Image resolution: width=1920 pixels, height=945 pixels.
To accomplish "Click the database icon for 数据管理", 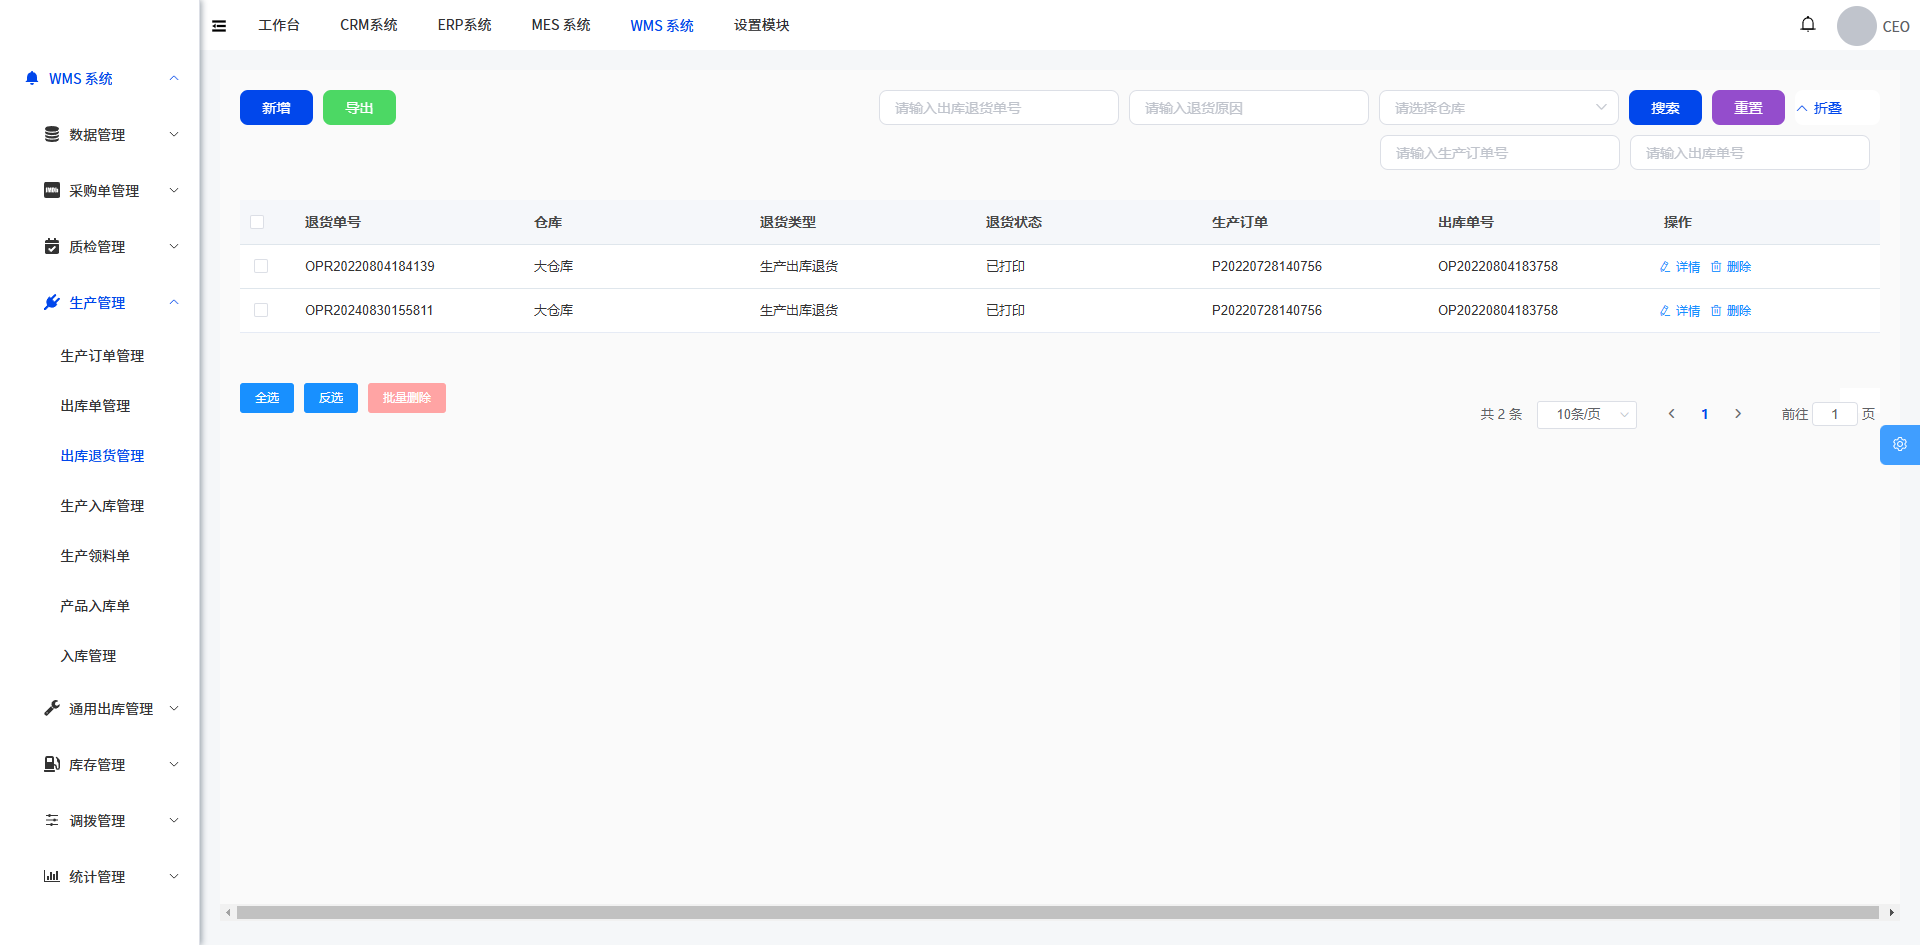I will (x=52, y=134).
